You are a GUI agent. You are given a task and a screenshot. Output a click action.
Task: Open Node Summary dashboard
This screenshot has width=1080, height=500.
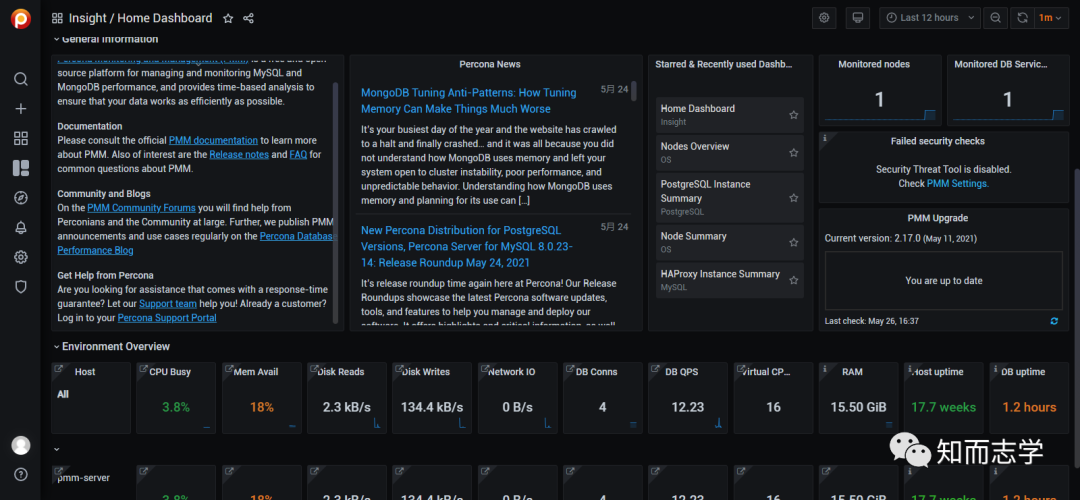point(694,236)
